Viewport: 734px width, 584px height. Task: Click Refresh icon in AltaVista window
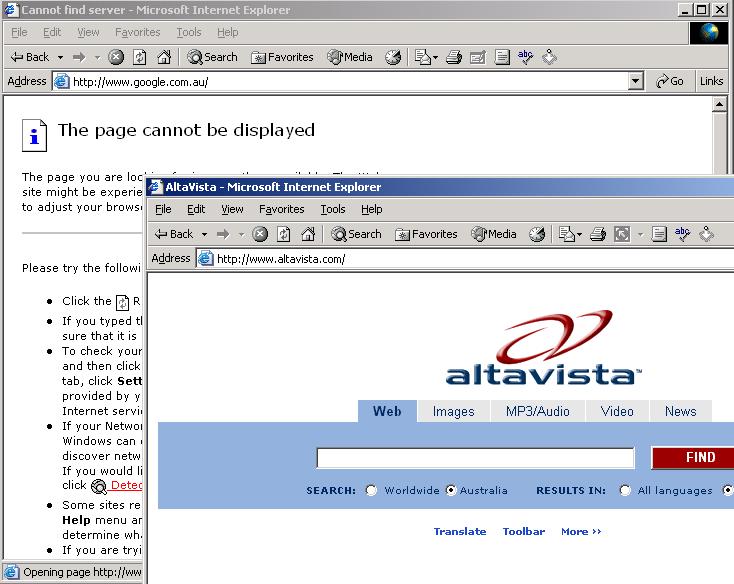(284, 234)
